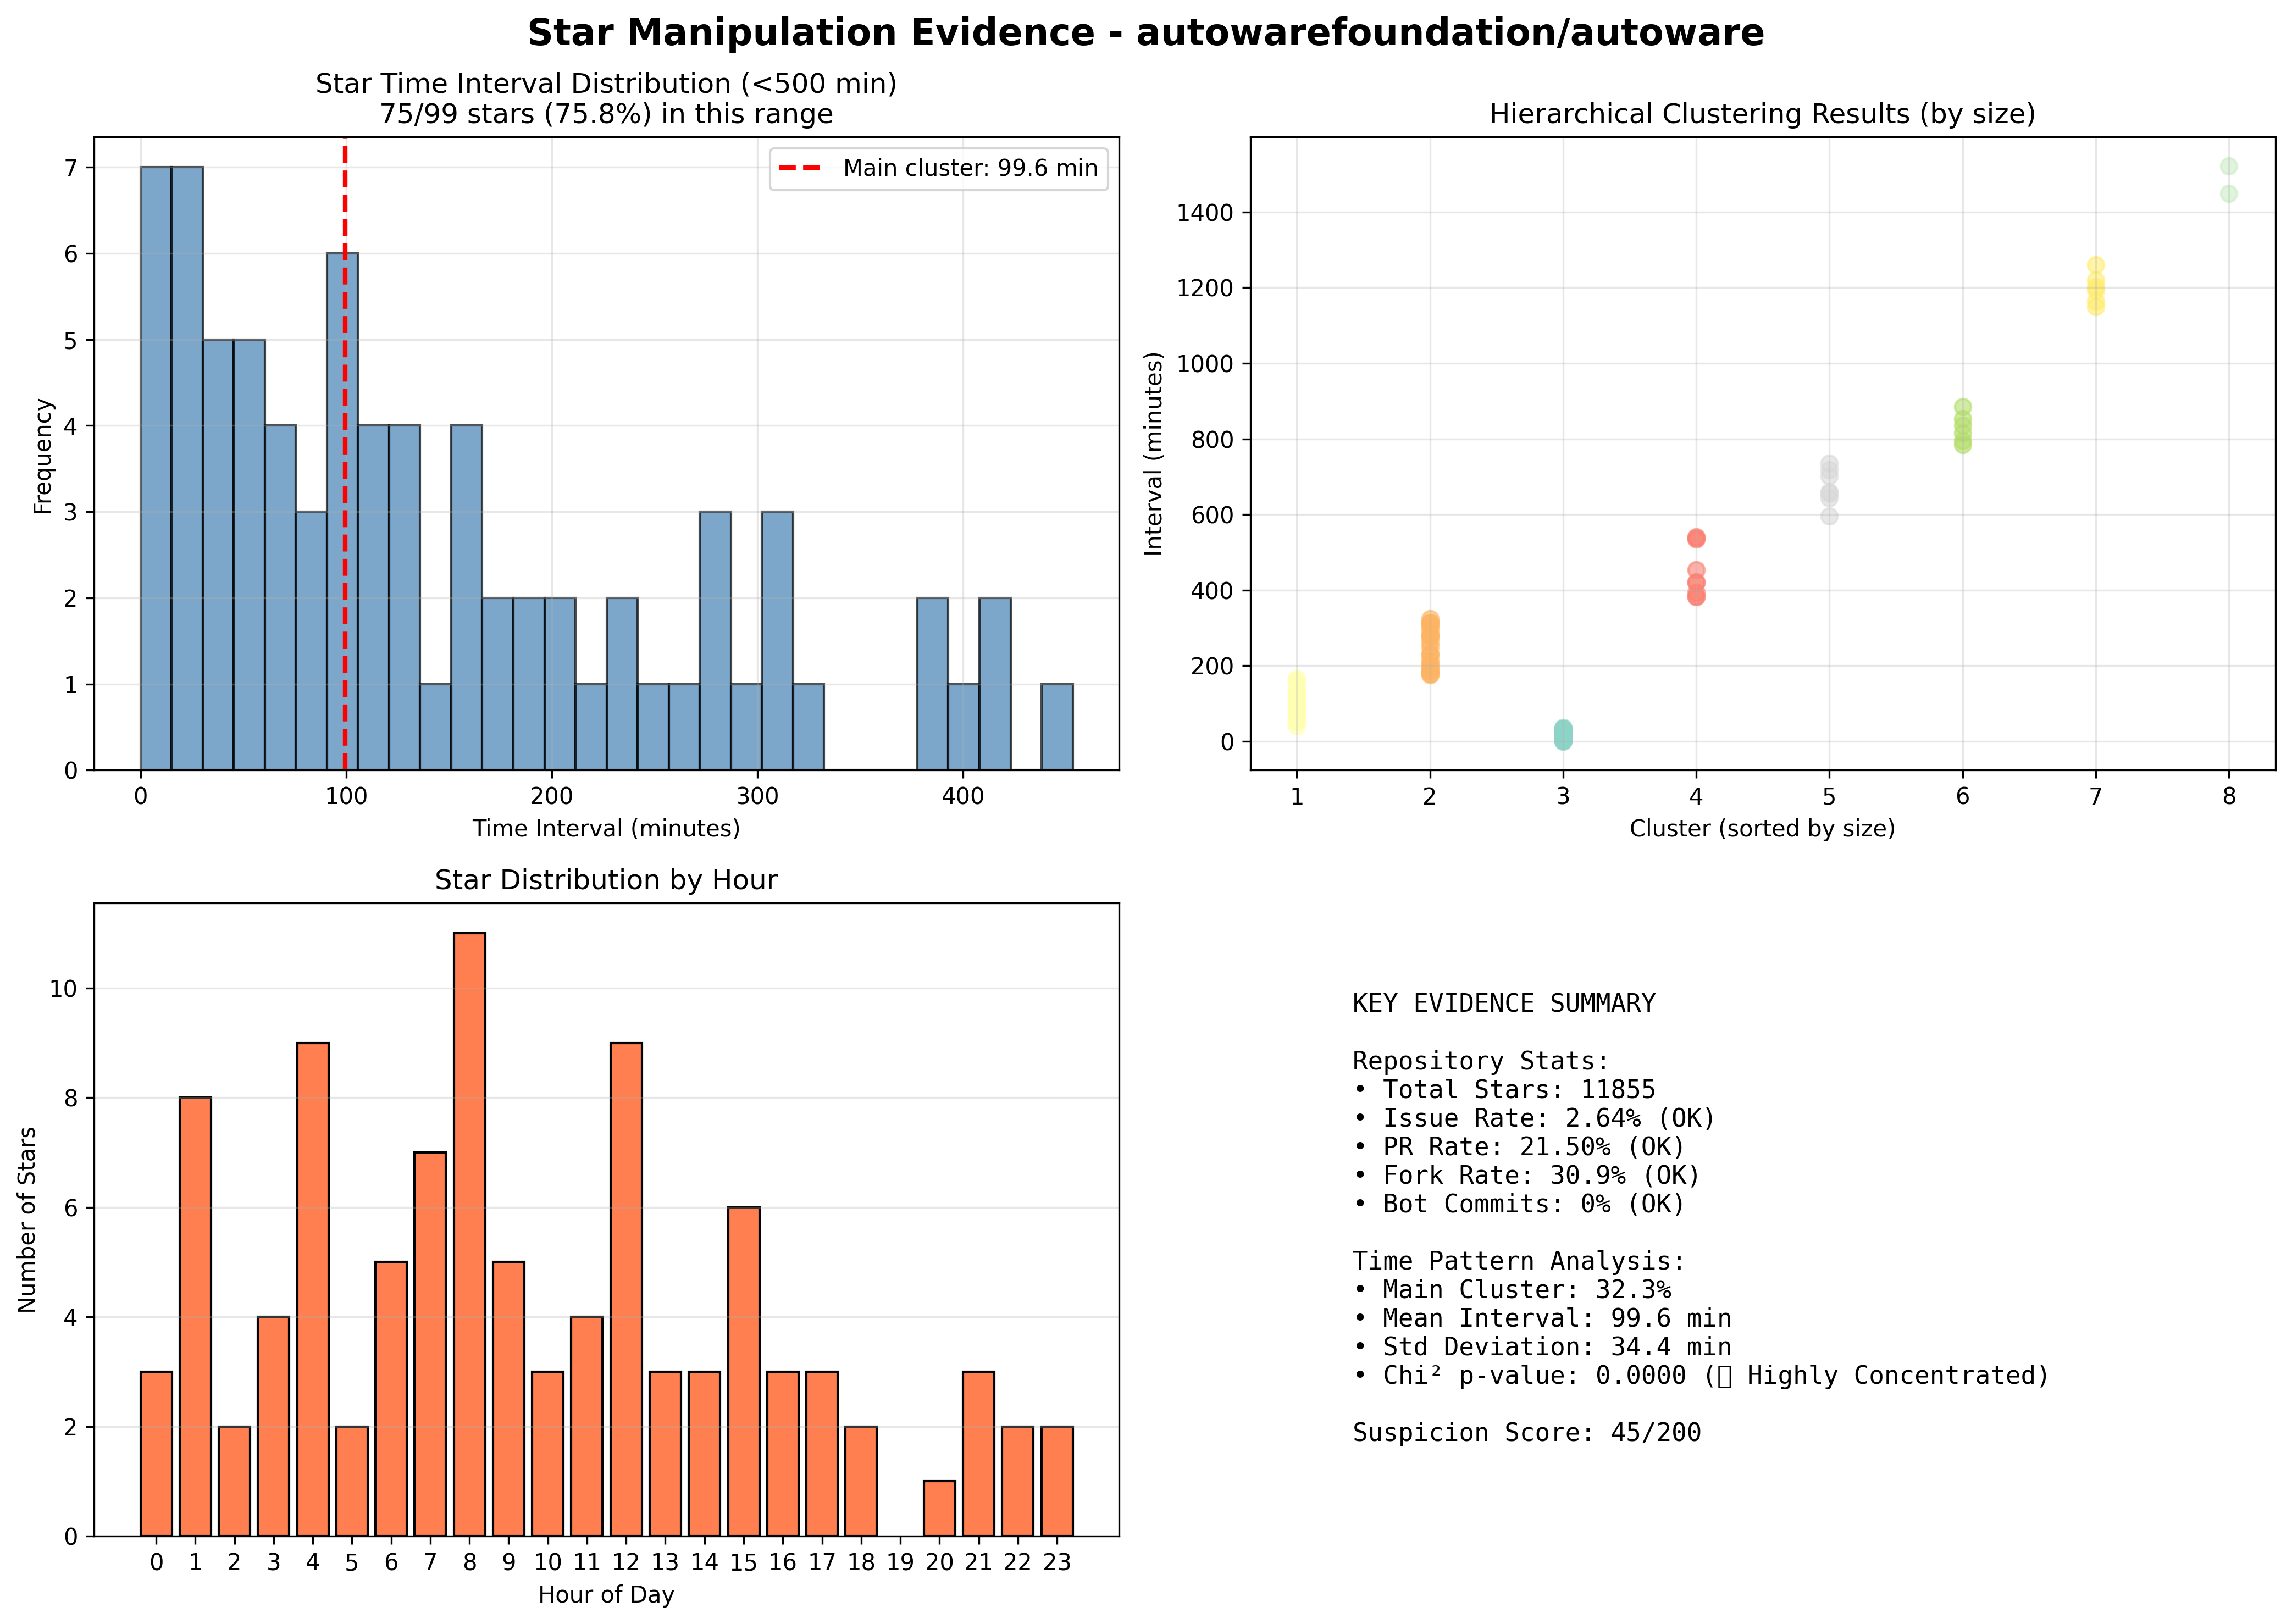Viewport: 2292px width, 1624px height.
Task: Select the 'Hierarchical Clustering Results (by size)' title
Action: [x=1762, y=114]
